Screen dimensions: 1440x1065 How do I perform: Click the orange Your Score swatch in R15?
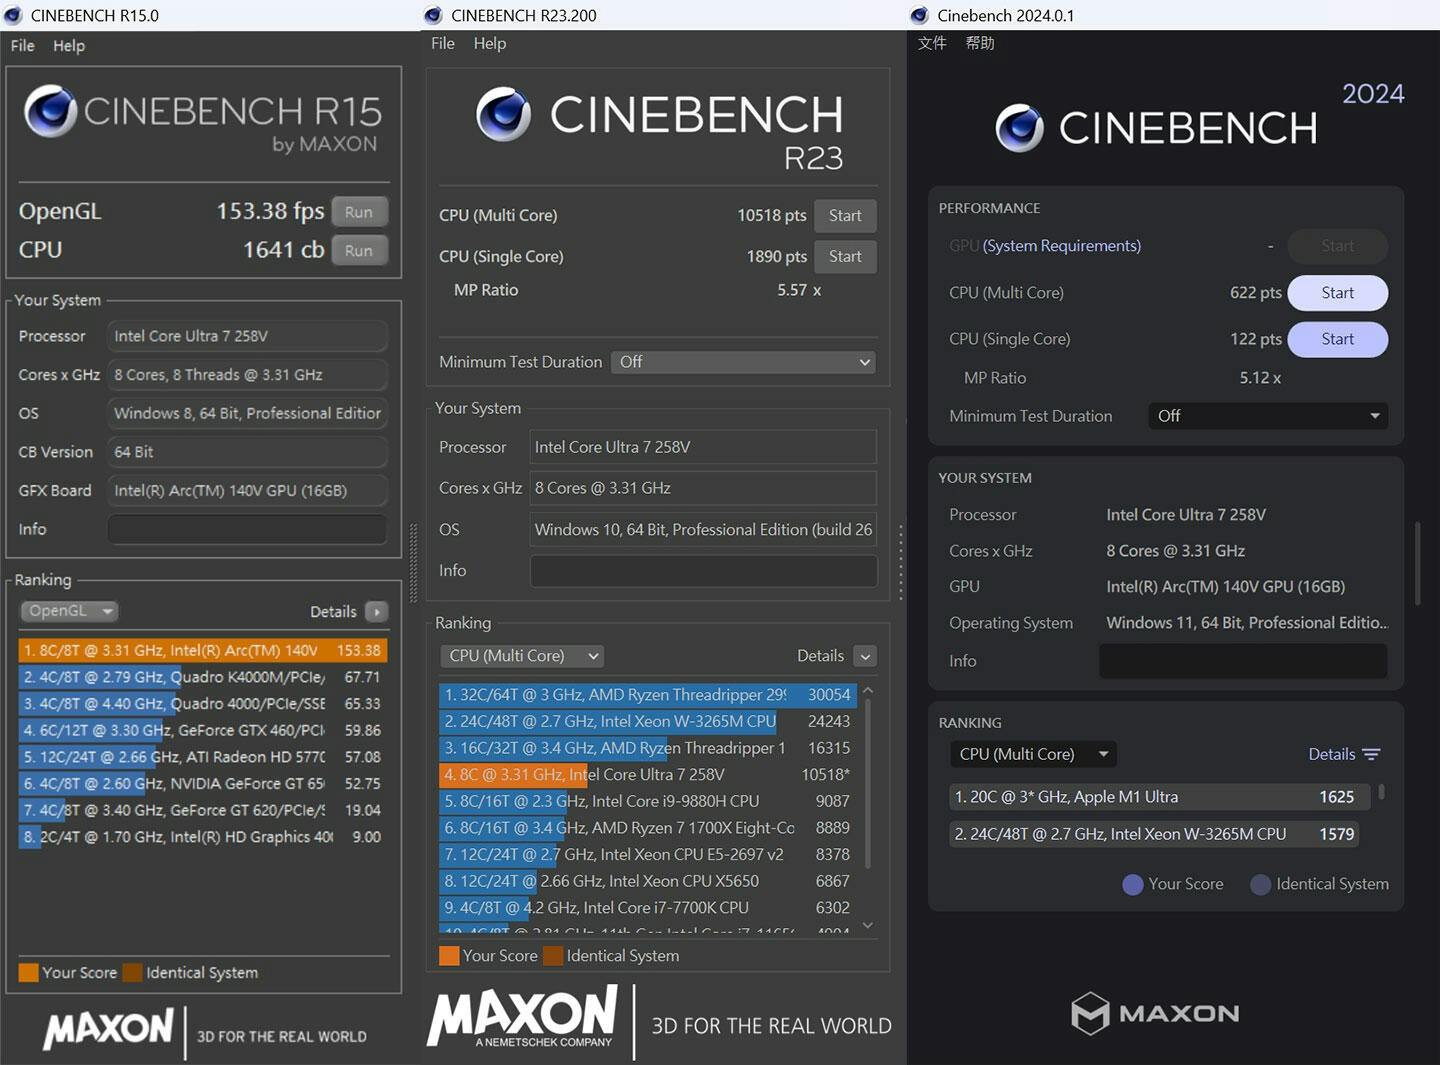(x=28, y=973)
